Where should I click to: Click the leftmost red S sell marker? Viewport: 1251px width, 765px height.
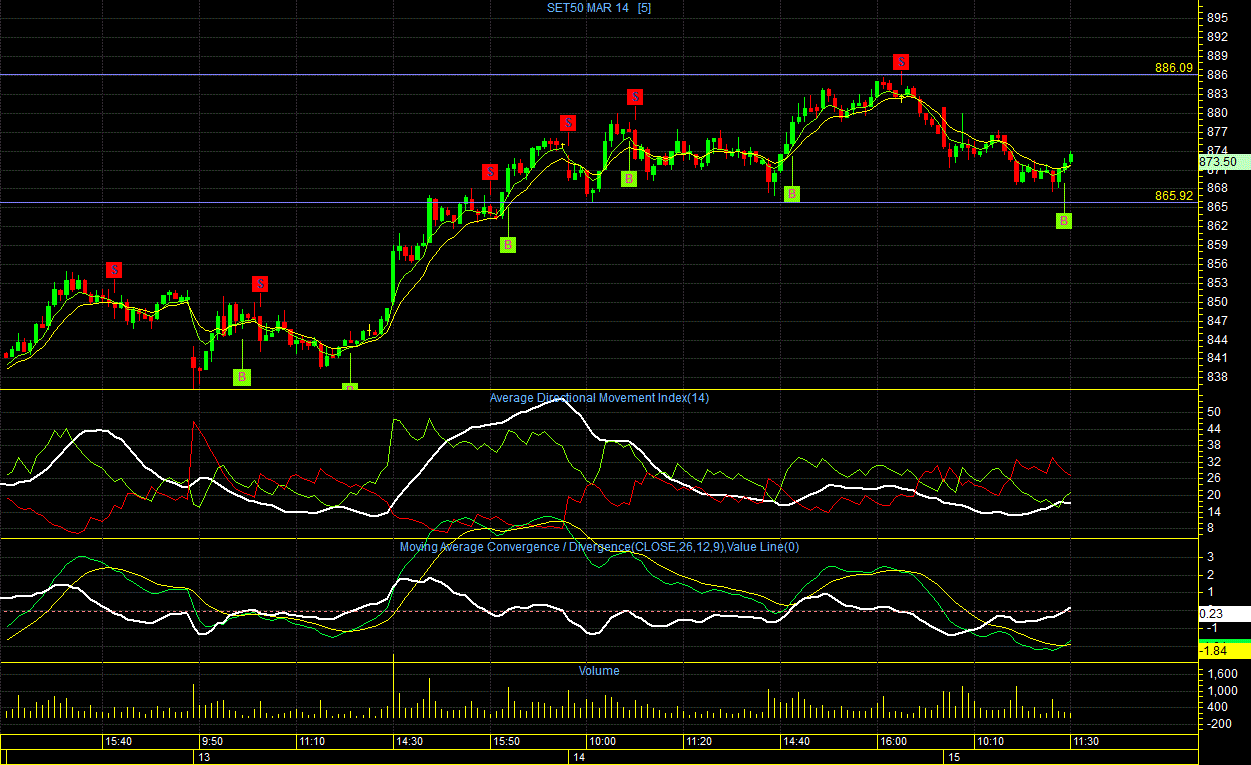tap(114, 270)
